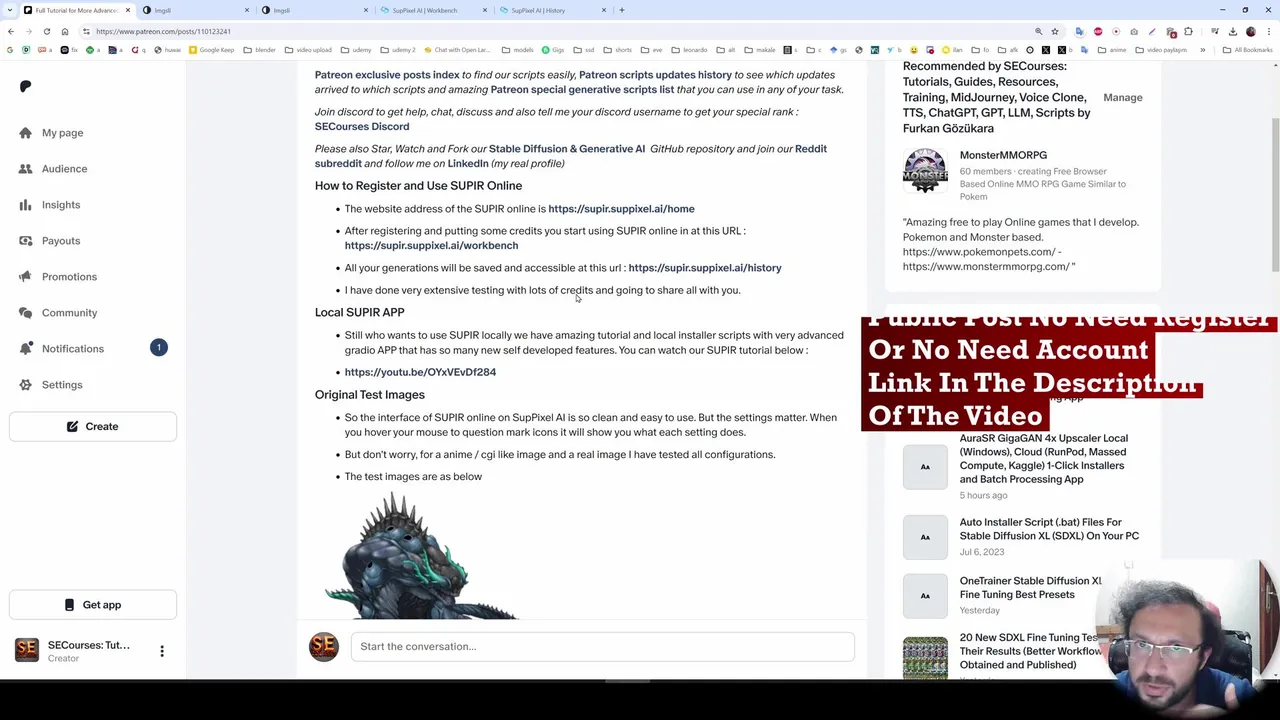This screenshot has width=1280, height=720.
Task: Click the Insights bar chart icon
Action: pos(26,205)
